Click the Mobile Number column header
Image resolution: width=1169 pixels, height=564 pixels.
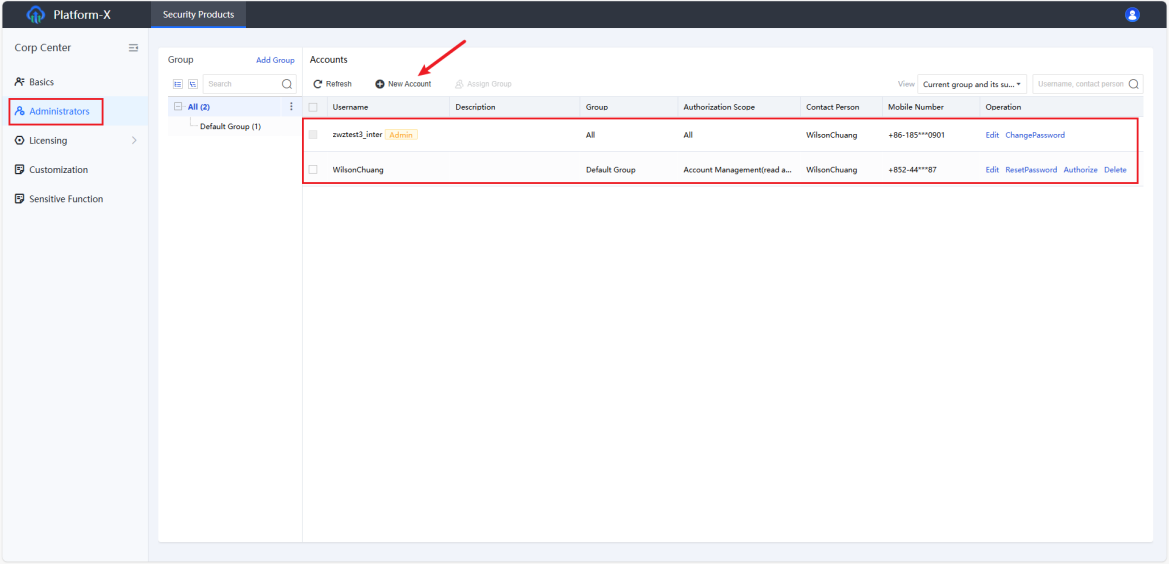pos(916,107)
